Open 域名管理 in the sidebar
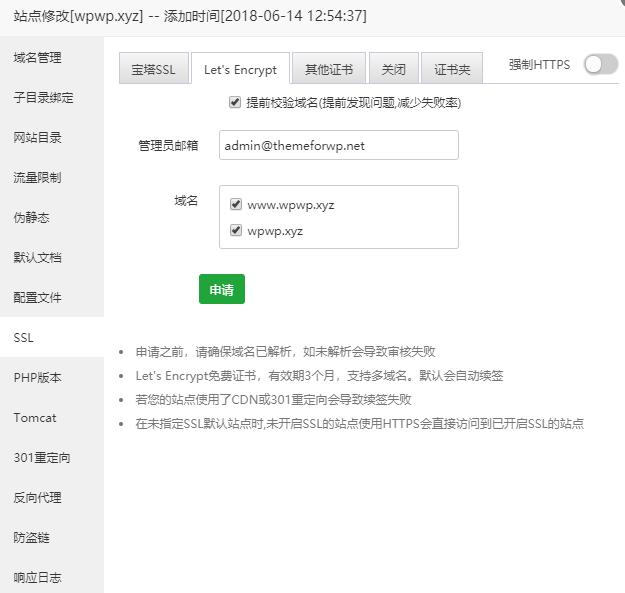Screen dimensions: 625x593 38,58
